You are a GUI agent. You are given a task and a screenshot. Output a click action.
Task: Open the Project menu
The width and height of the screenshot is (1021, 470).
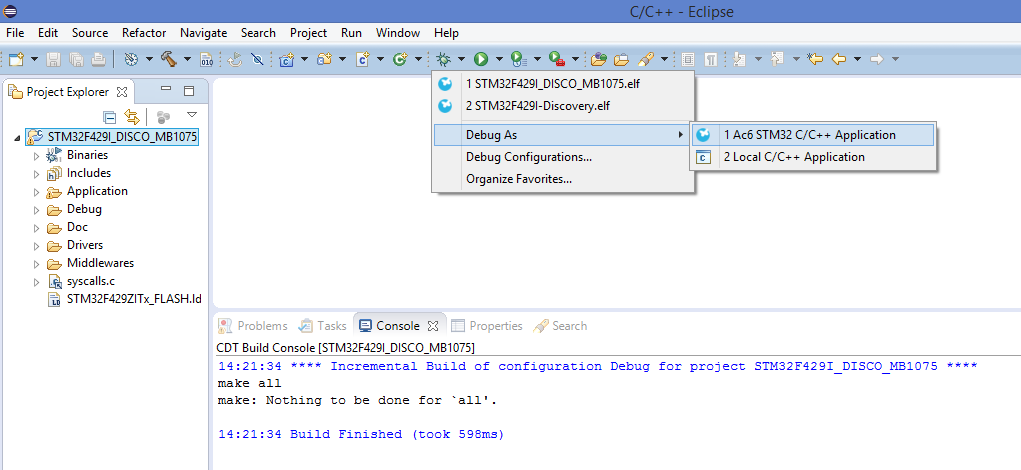coord(309,33)
